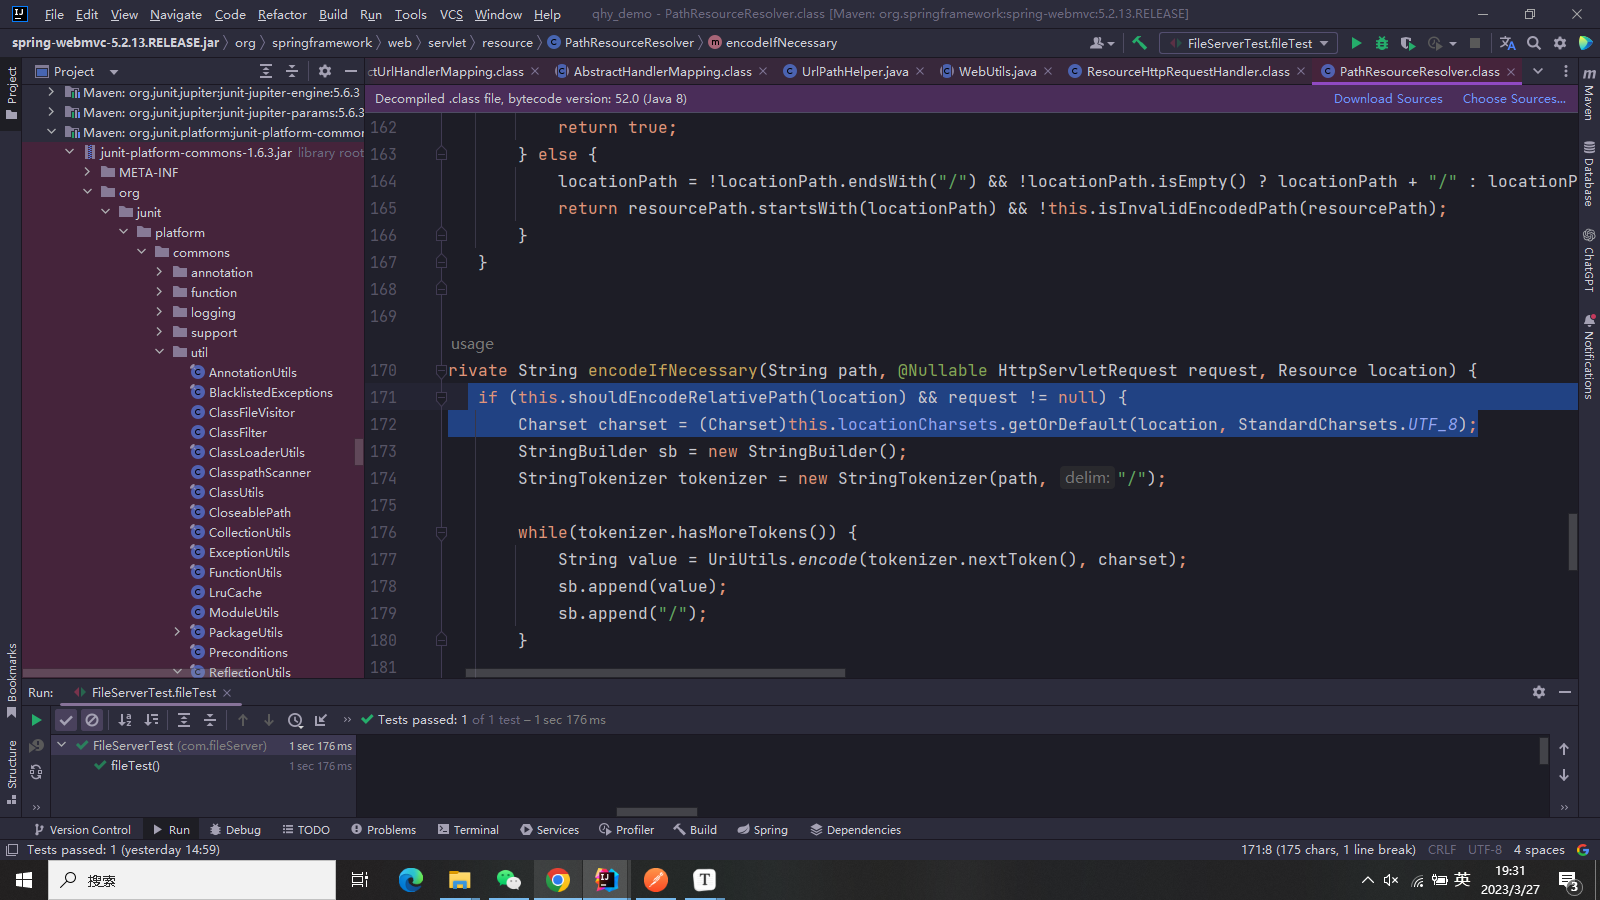Toggle the Project side panel tab

12,93
